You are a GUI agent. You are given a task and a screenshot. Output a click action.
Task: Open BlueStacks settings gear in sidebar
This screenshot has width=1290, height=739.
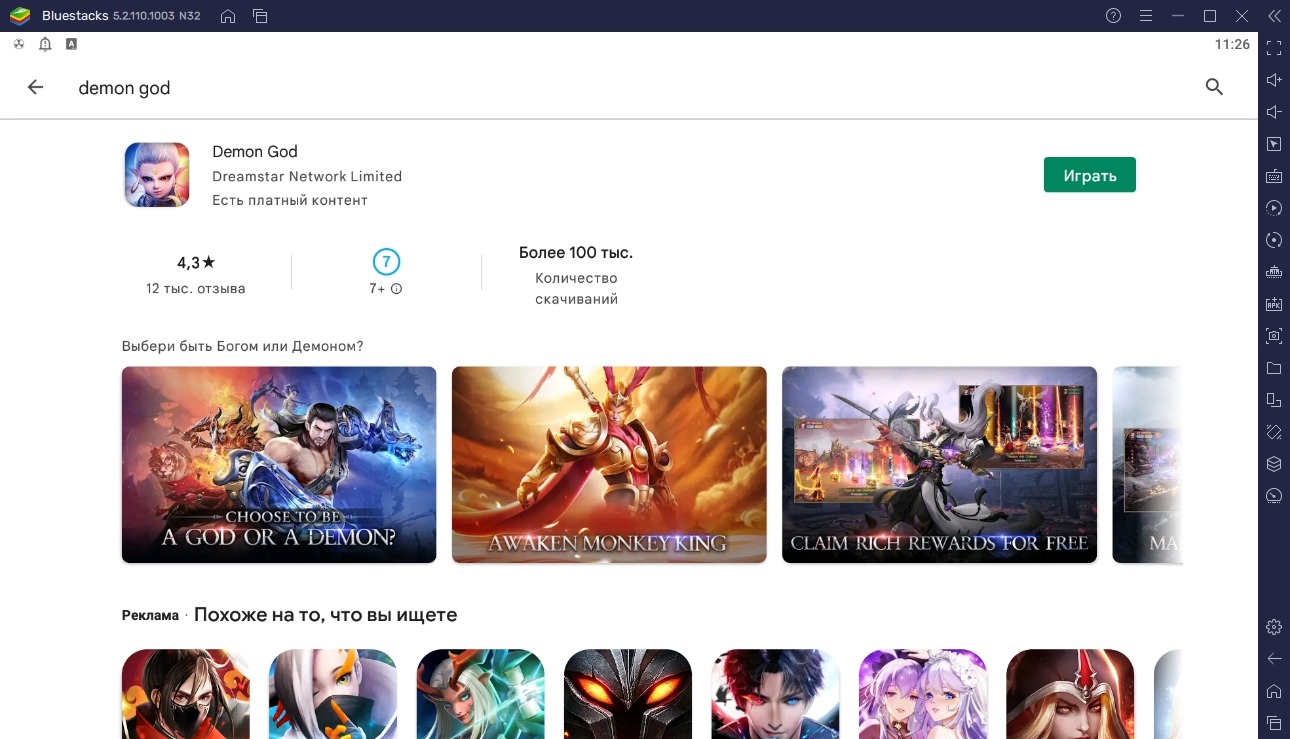coord(1273,627)
